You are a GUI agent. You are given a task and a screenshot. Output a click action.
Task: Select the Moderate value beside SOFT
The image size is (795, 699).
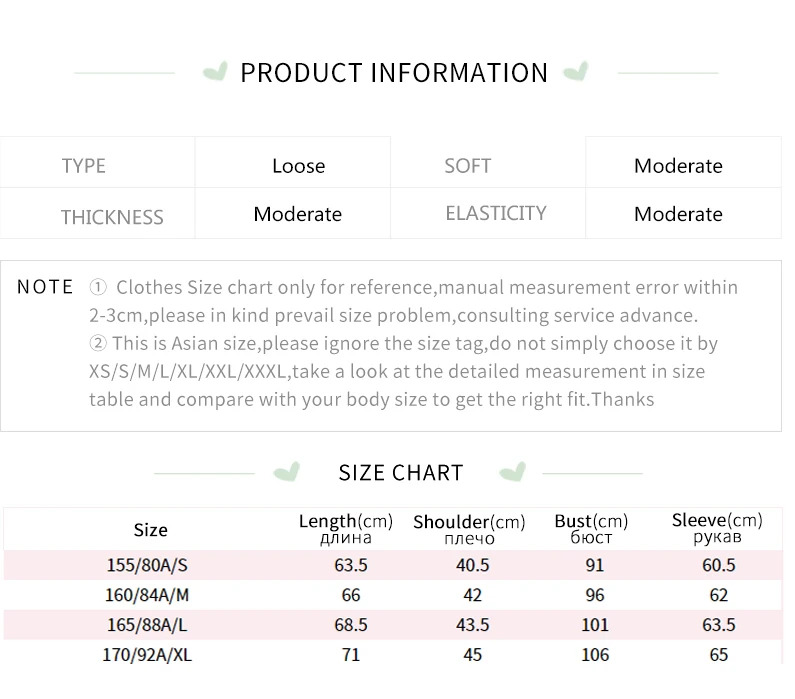pos(678,166)
